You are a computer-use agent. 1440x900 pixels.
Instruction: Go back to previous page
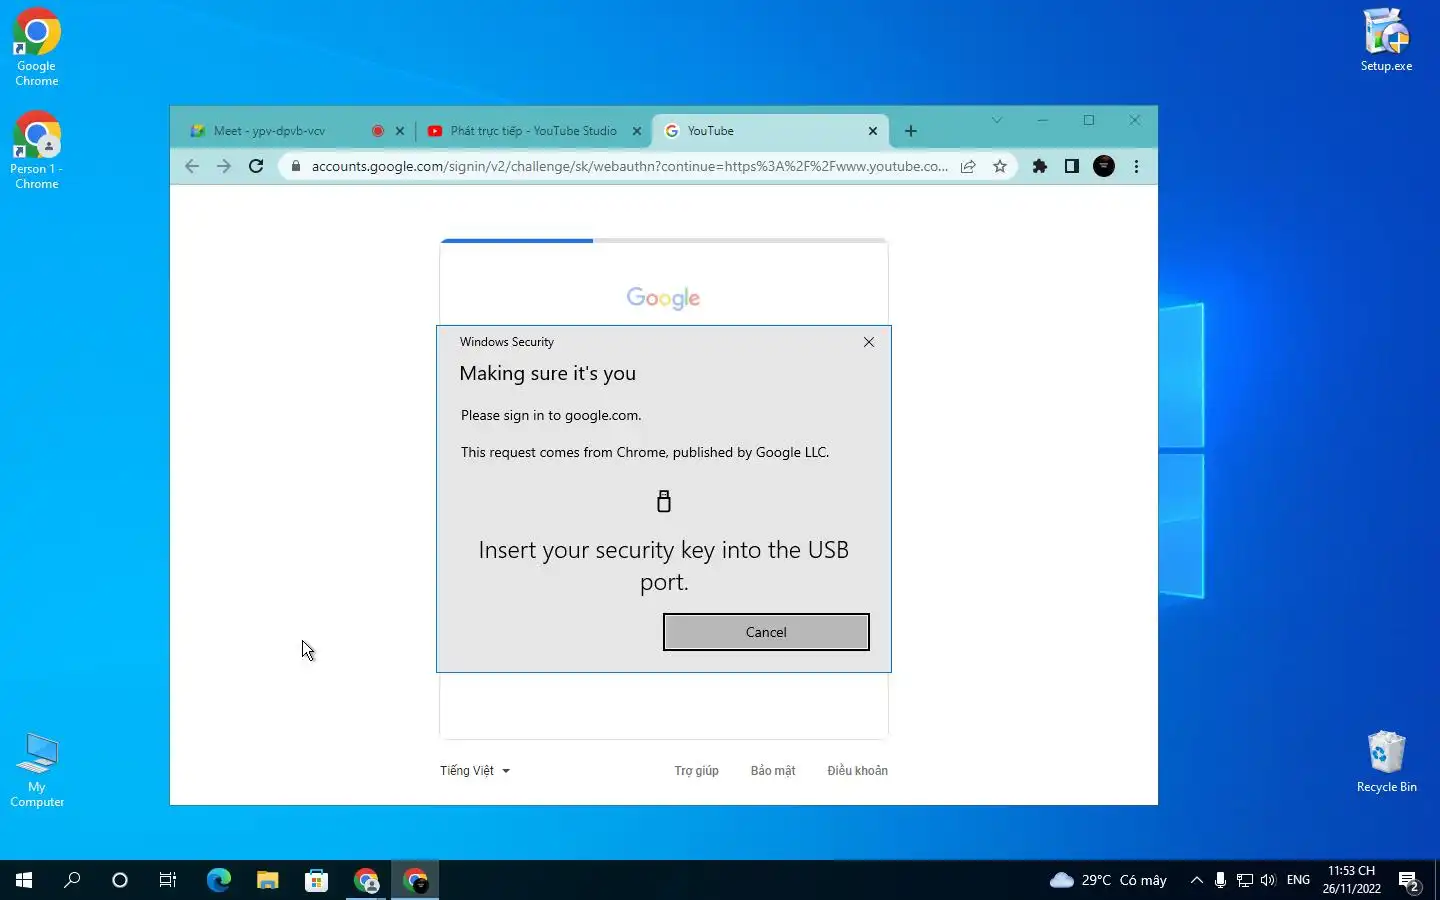click(192, 166)
